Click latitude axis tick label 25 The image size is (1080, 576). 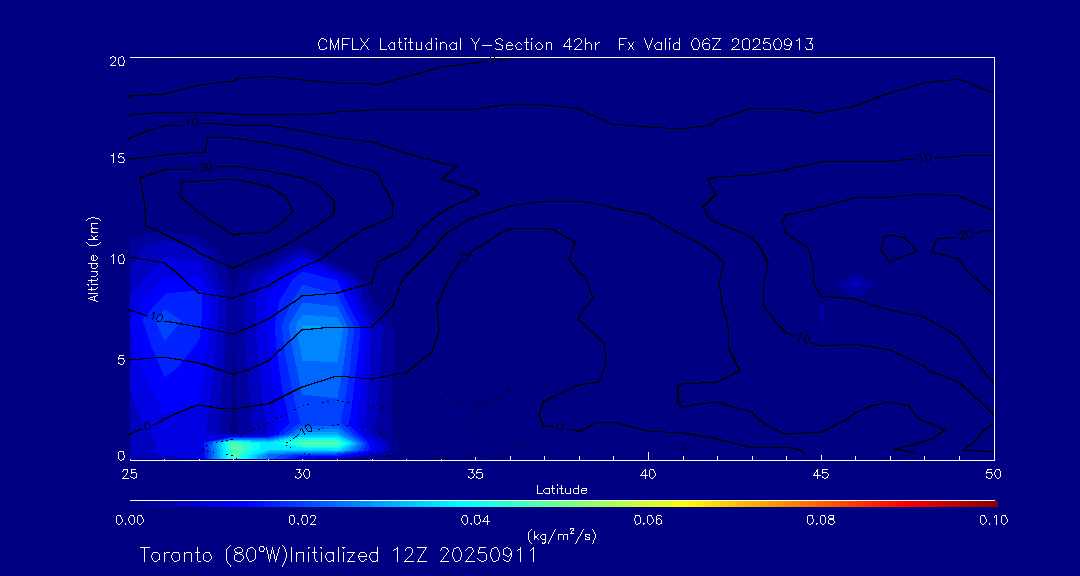(129, 474)
